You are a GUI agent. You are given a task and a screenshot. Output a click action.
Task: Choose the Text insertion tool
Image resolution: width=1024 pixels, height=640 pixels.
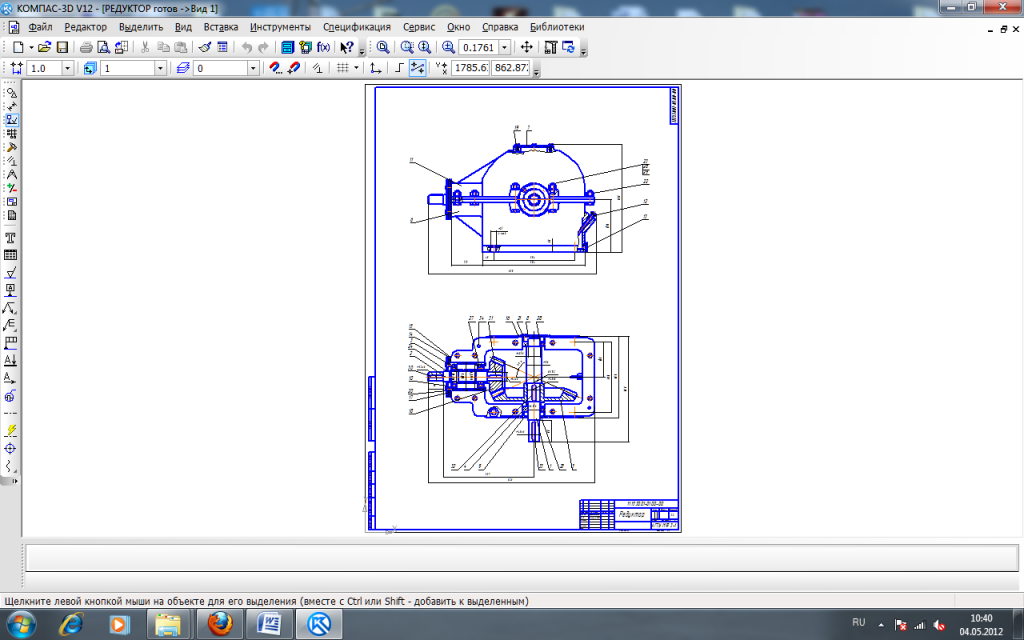[10, 238]
